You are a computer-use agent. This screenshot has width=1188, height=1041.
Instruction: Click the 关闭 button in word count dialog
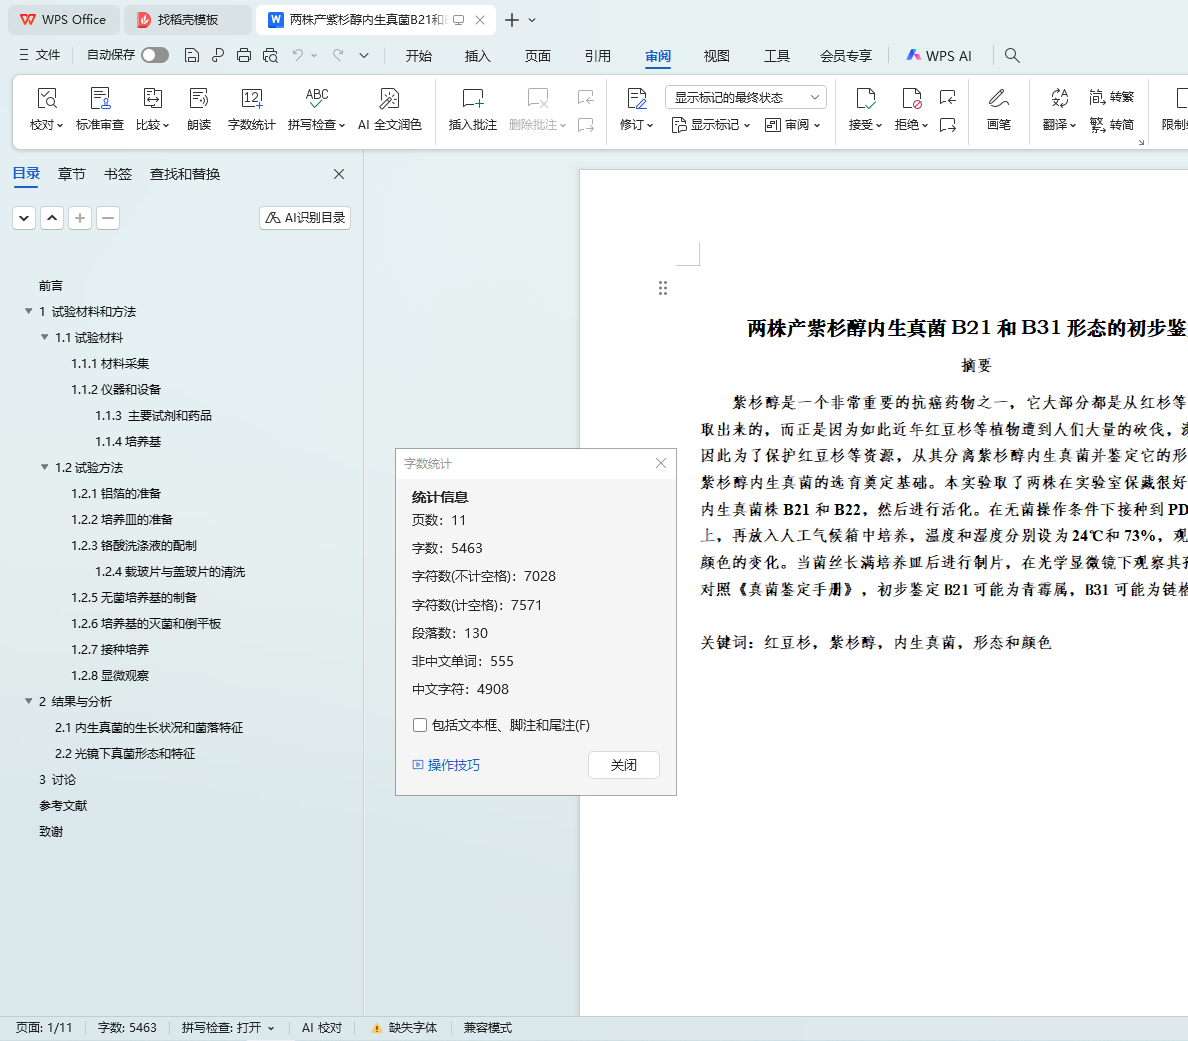pos(623,765)
